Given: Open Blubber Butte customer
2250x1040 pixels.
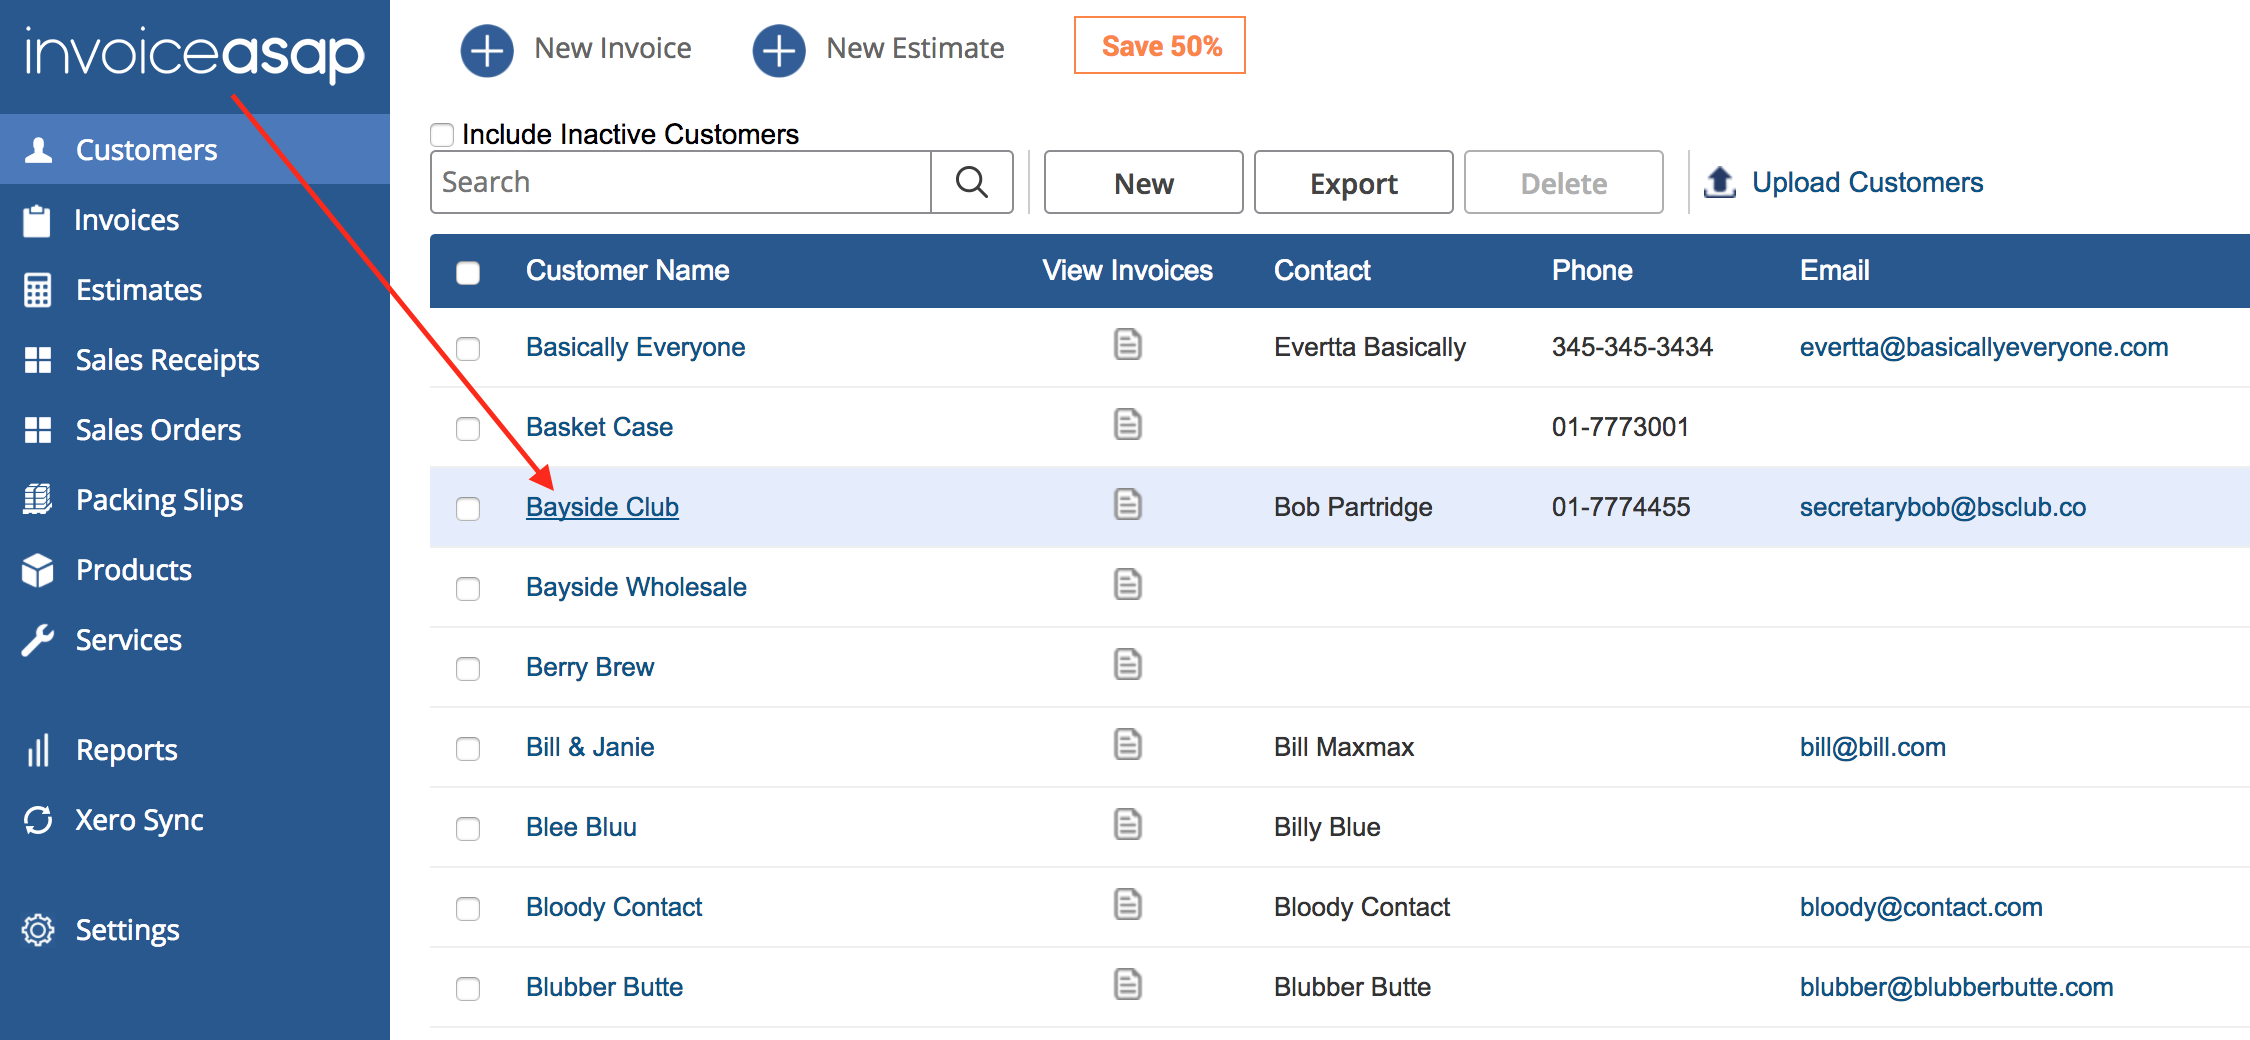Looking at the screenshot, I should [604, 987].
